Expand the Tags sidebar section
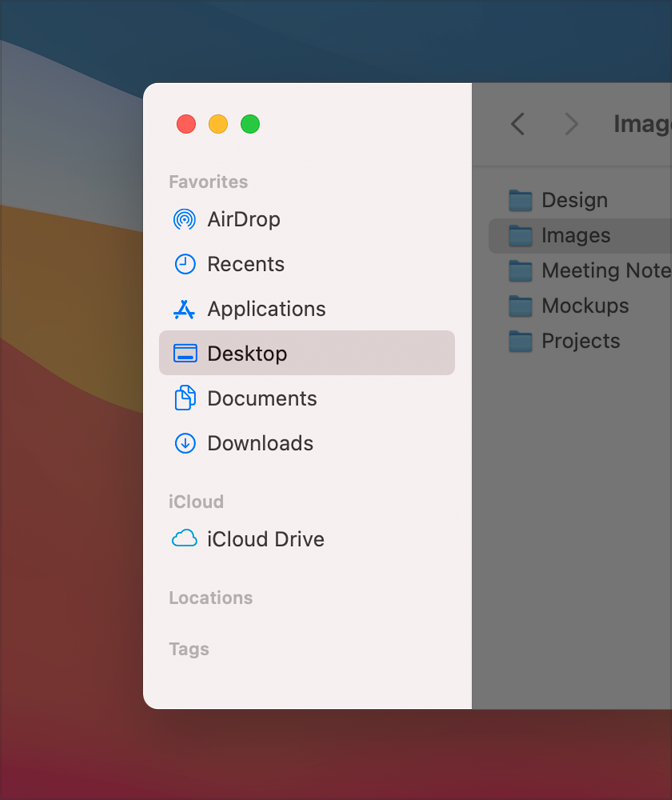The height and width of the screenshot is (800, 672). tap(189, 649)
